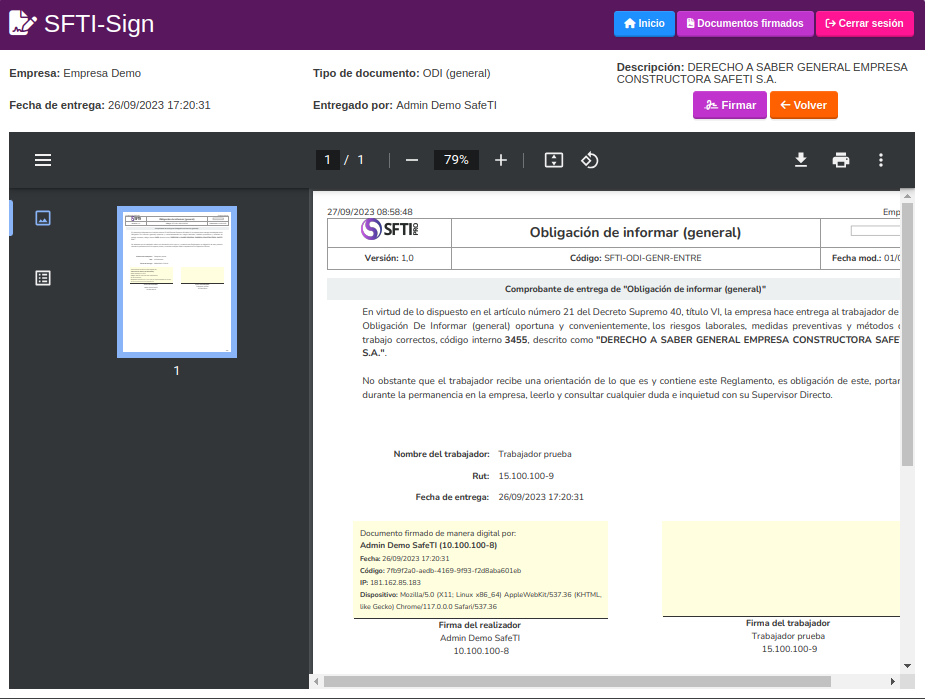Click 'Tipo de documento: ODI (general)' text

click(x=402, y=73)
